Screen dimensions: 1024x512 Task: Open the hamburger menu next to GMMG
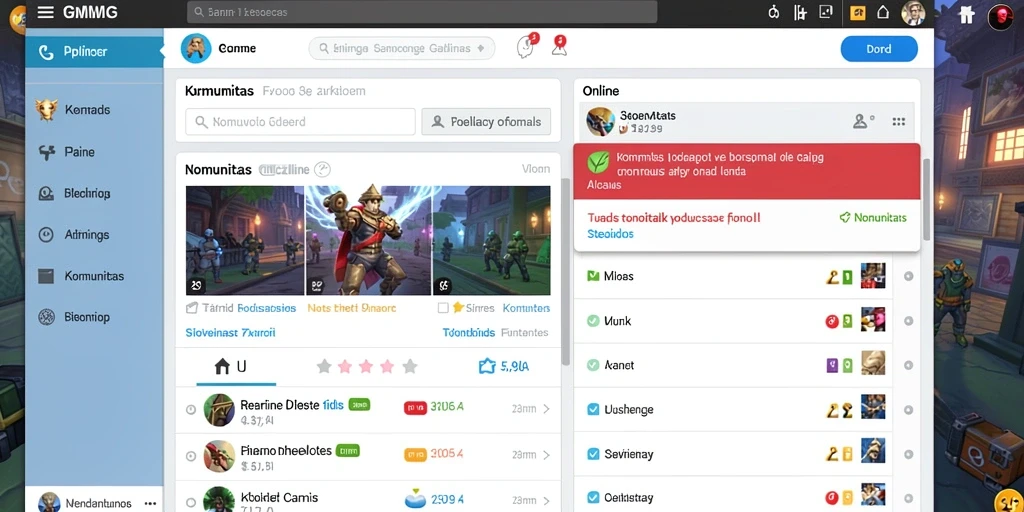tap(45, 12)
